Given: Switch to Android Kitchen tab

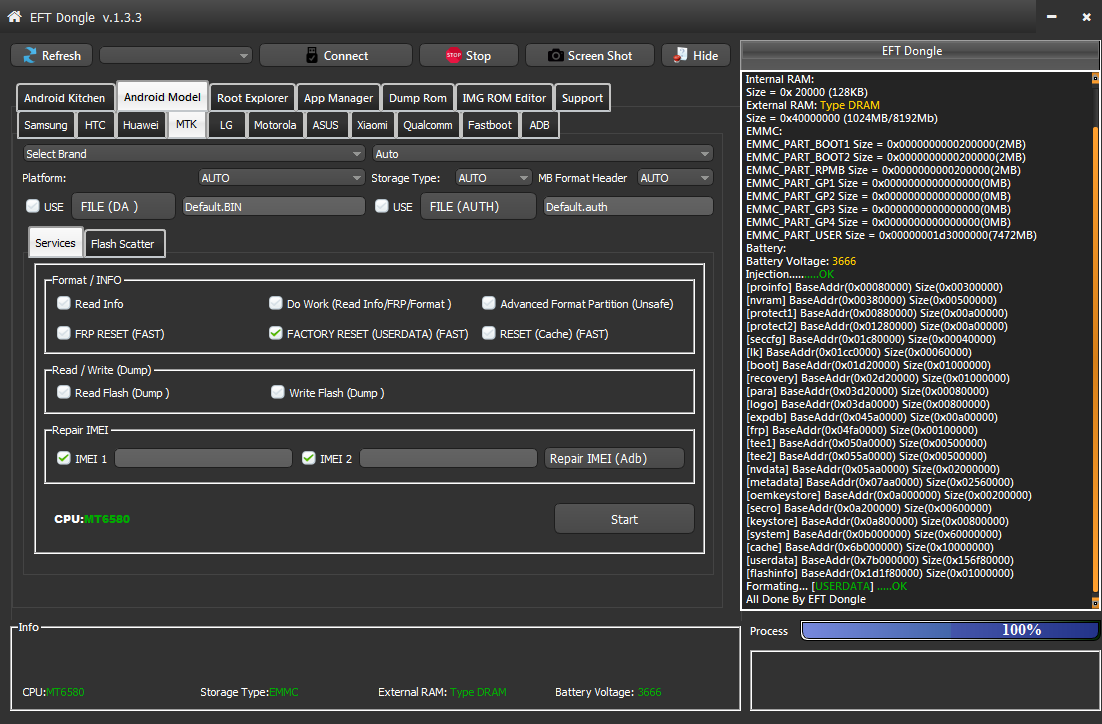Looking at the screenshot, I should (65, 98).
